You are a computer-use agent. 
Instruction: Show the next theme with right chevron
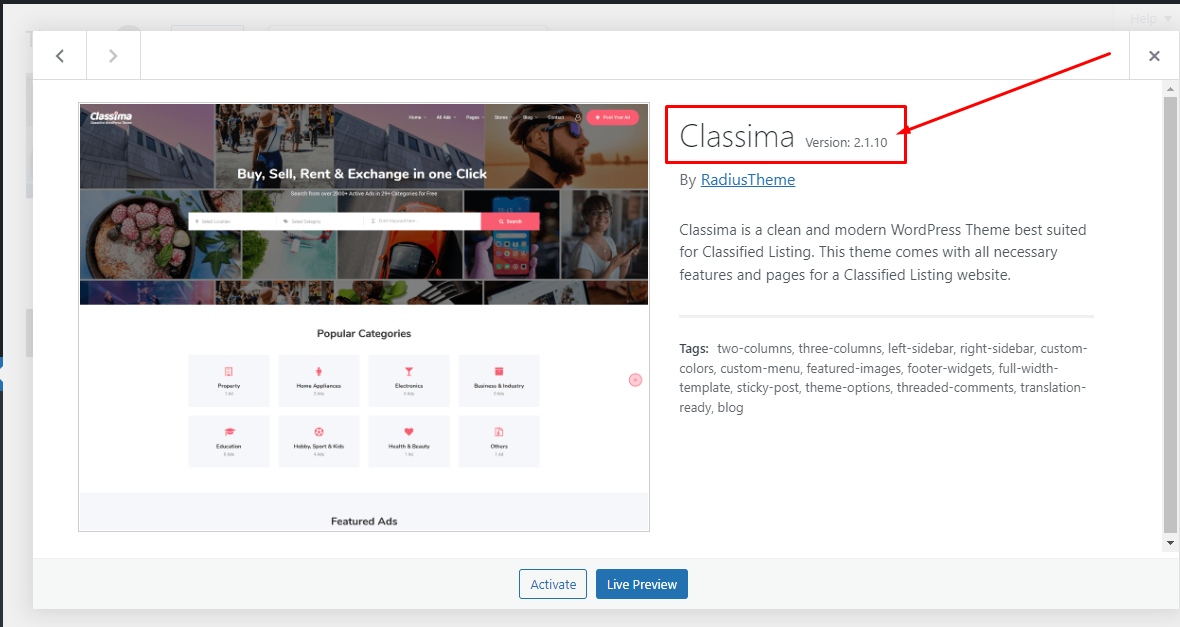click(113, 56)
